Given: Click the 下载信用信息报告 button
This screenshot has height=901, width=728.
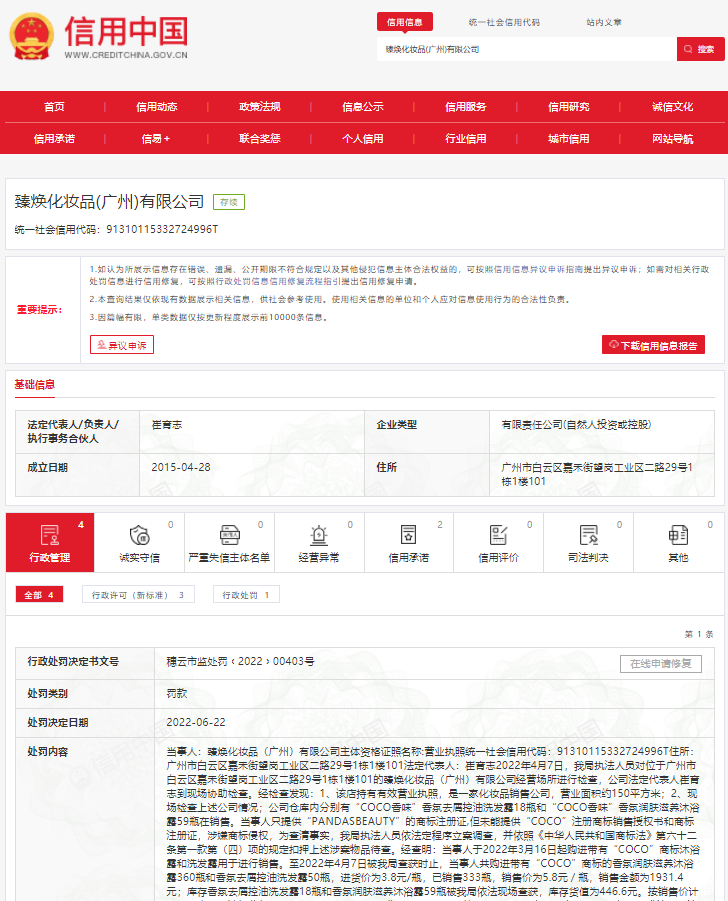Looking at the screenshot, I should pyautogui.click(x=653, y=345).
